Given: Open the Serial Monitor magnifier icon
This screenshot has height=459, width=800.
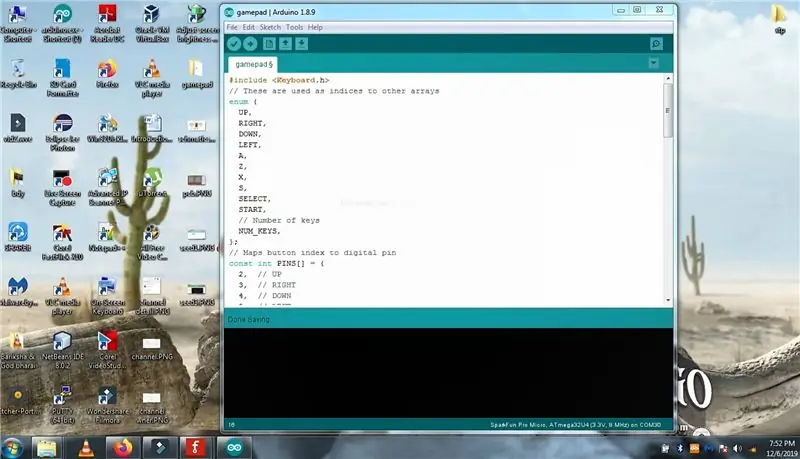Looking at the screenshot, I should [x=657, y=44].
